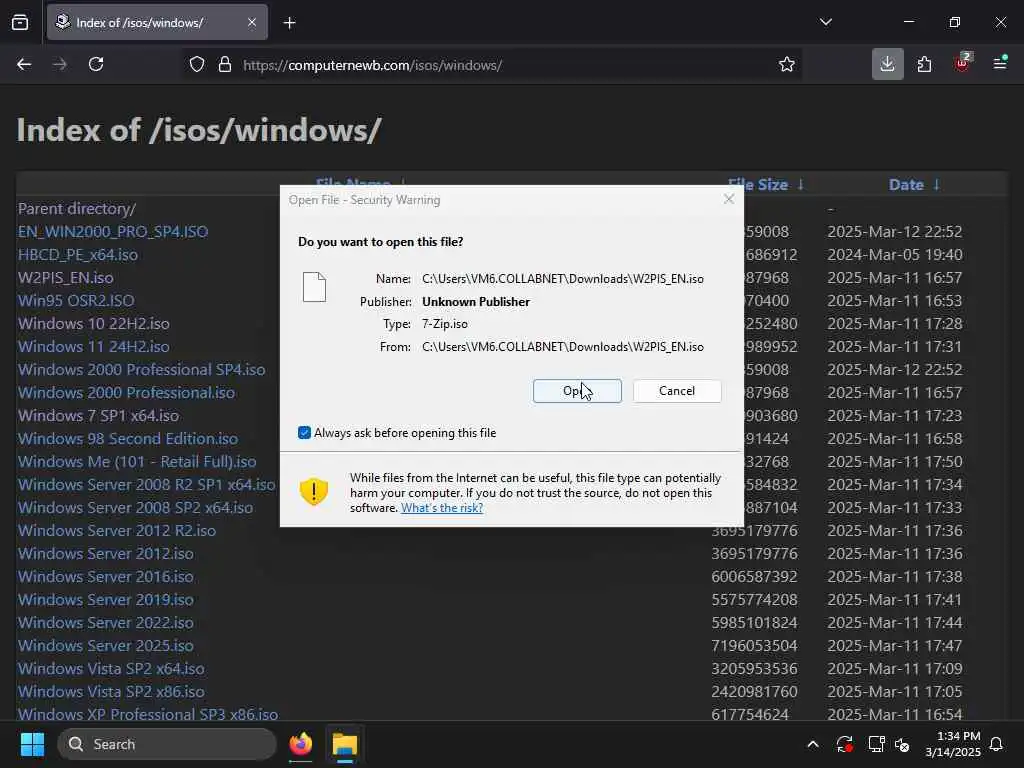Download Windows Server 2016.iso

tap(106, 576)
